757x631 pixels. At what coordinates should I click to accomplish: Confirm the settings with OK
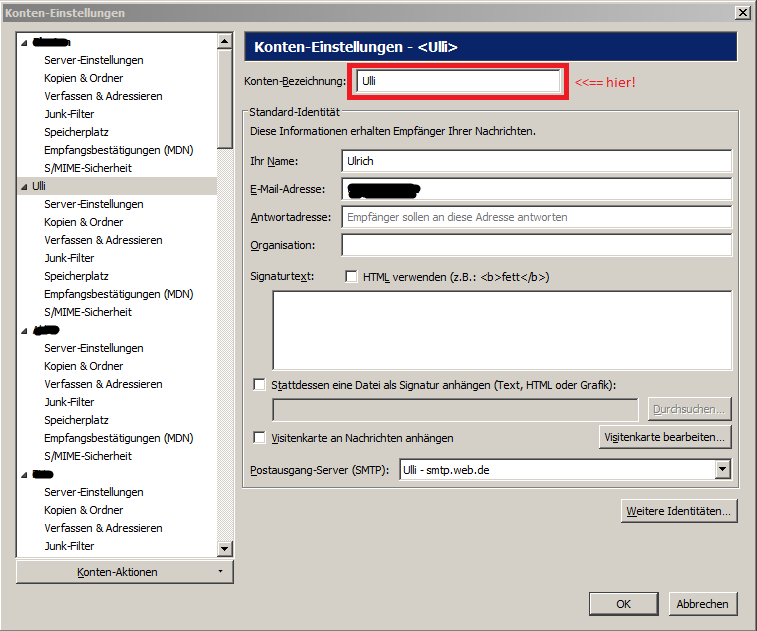coord(623,604)
